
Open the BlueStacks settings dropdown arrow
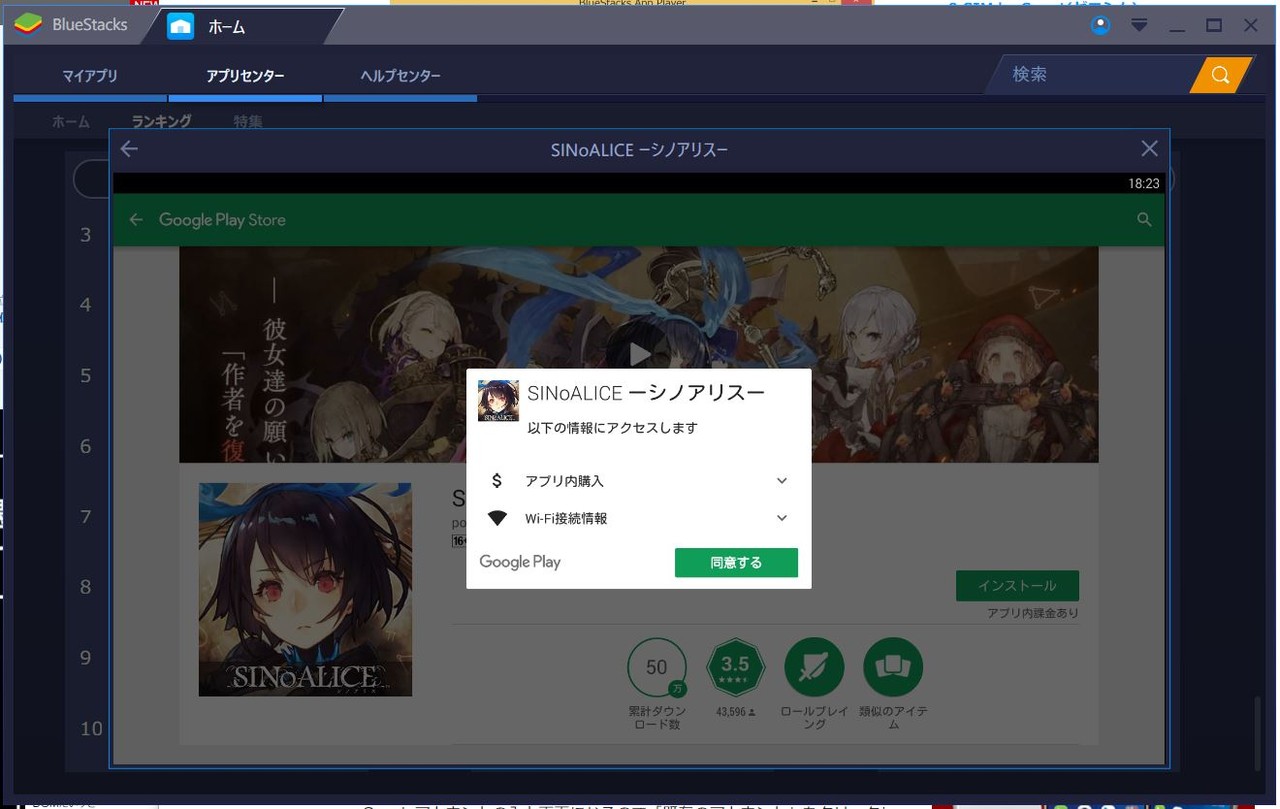point(1139,26)
